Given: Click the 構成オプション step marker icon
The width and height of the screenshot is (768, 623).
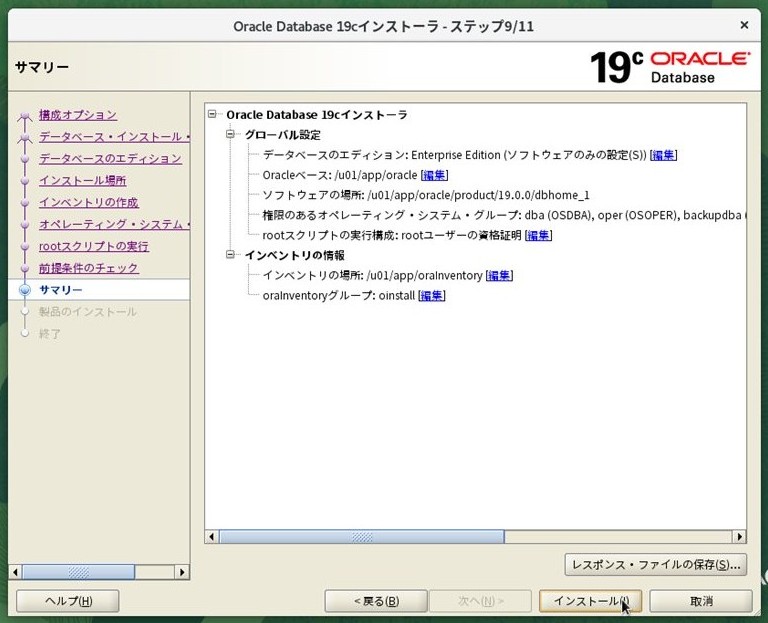Looking at the screenshot, I should tap(25, 116).
